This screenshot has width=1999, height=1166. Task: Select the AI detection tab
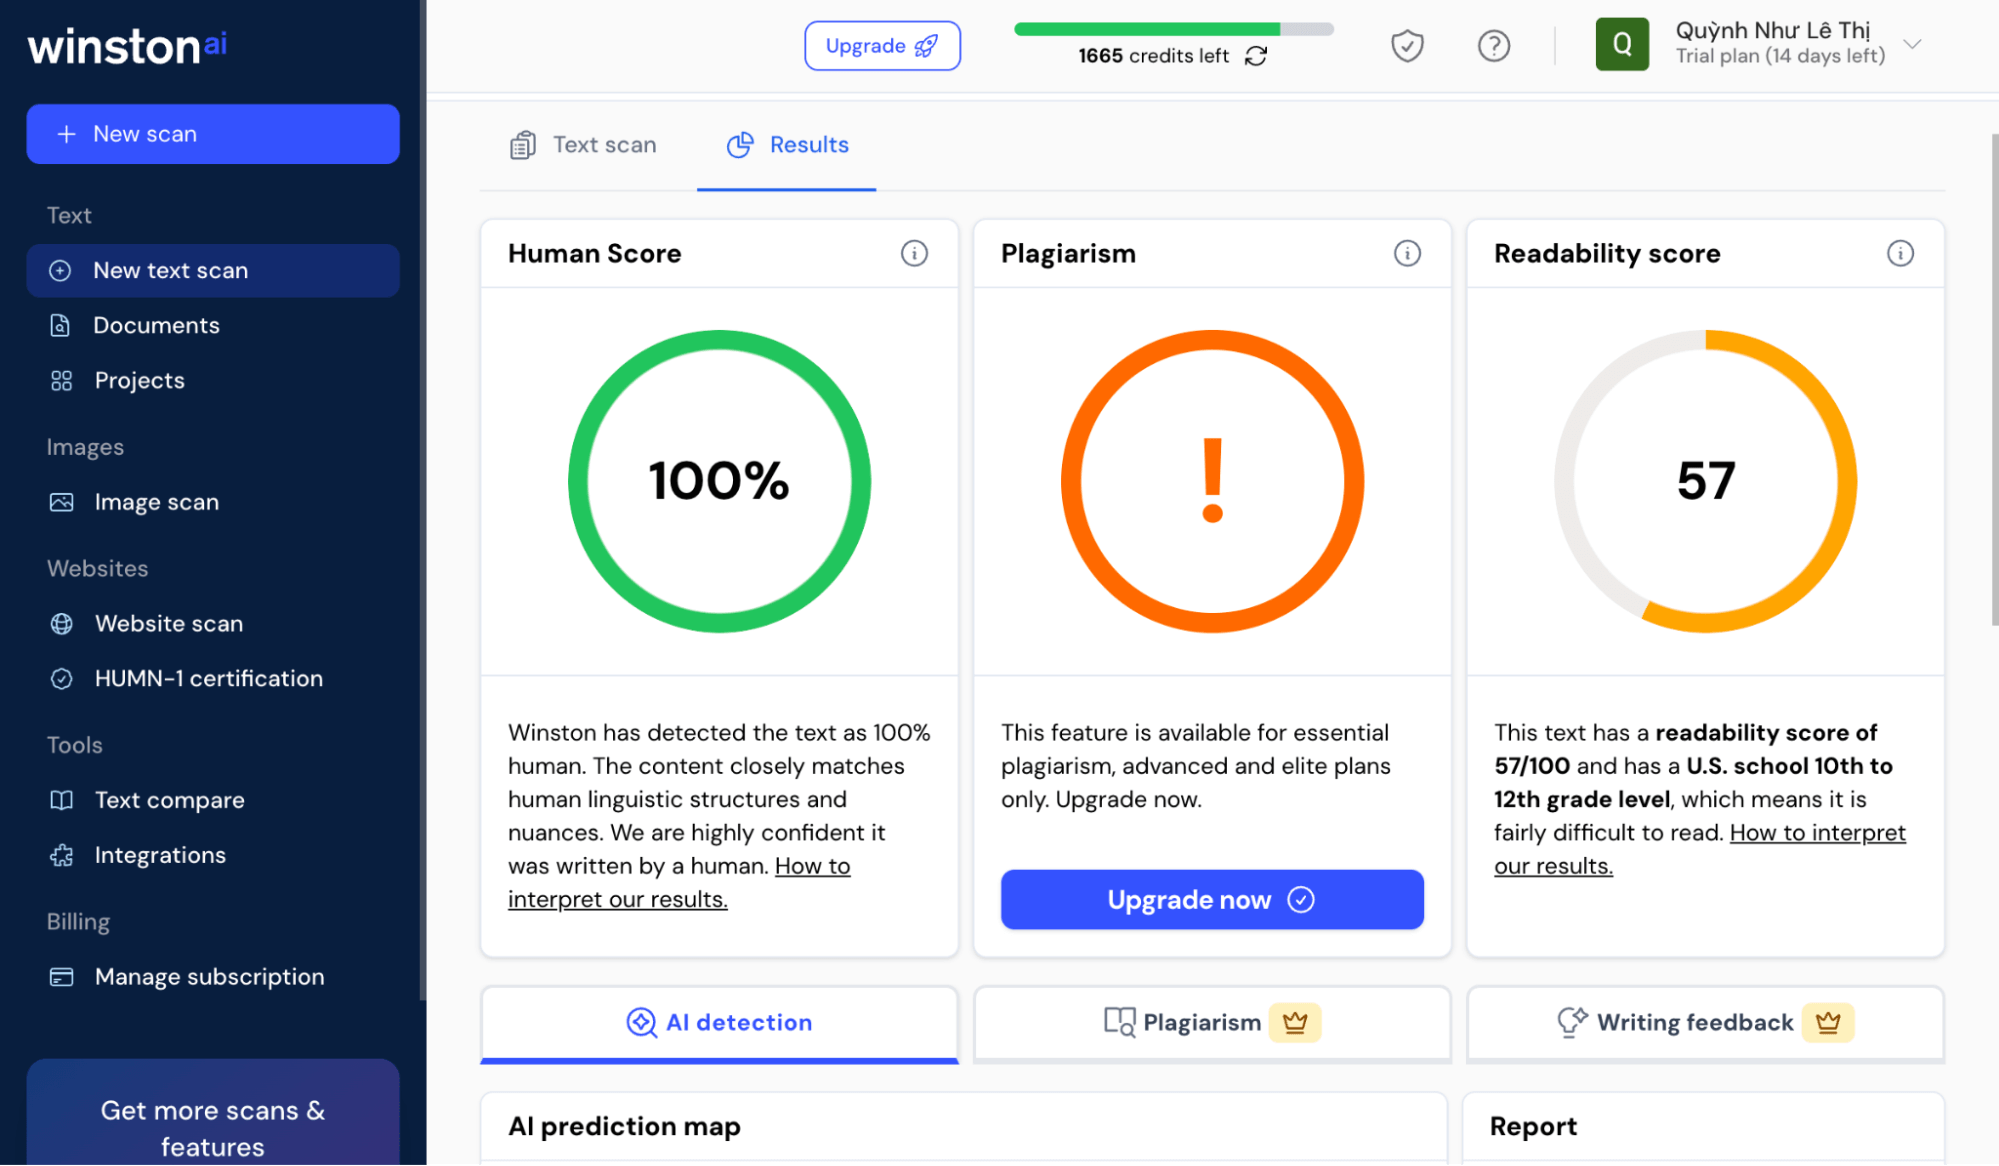click(x=719, y=1023)
